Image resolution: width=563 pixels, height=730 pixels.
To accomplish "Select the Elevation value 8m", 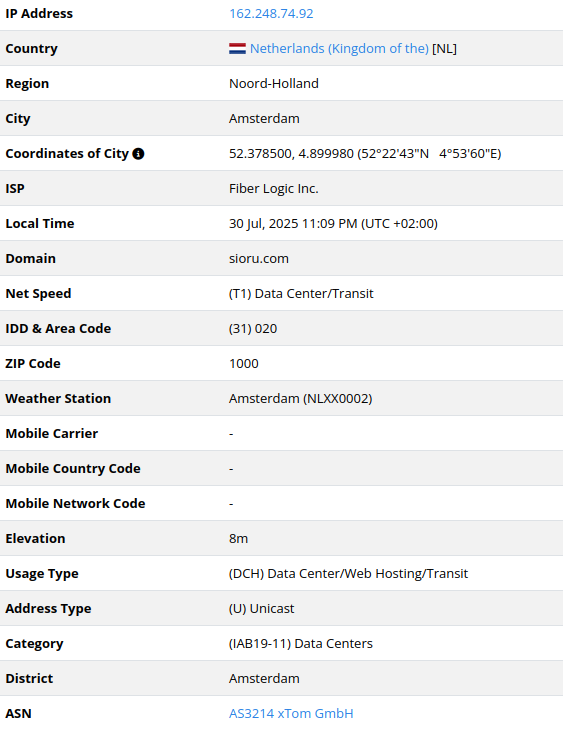I will (x=238, y=539).
